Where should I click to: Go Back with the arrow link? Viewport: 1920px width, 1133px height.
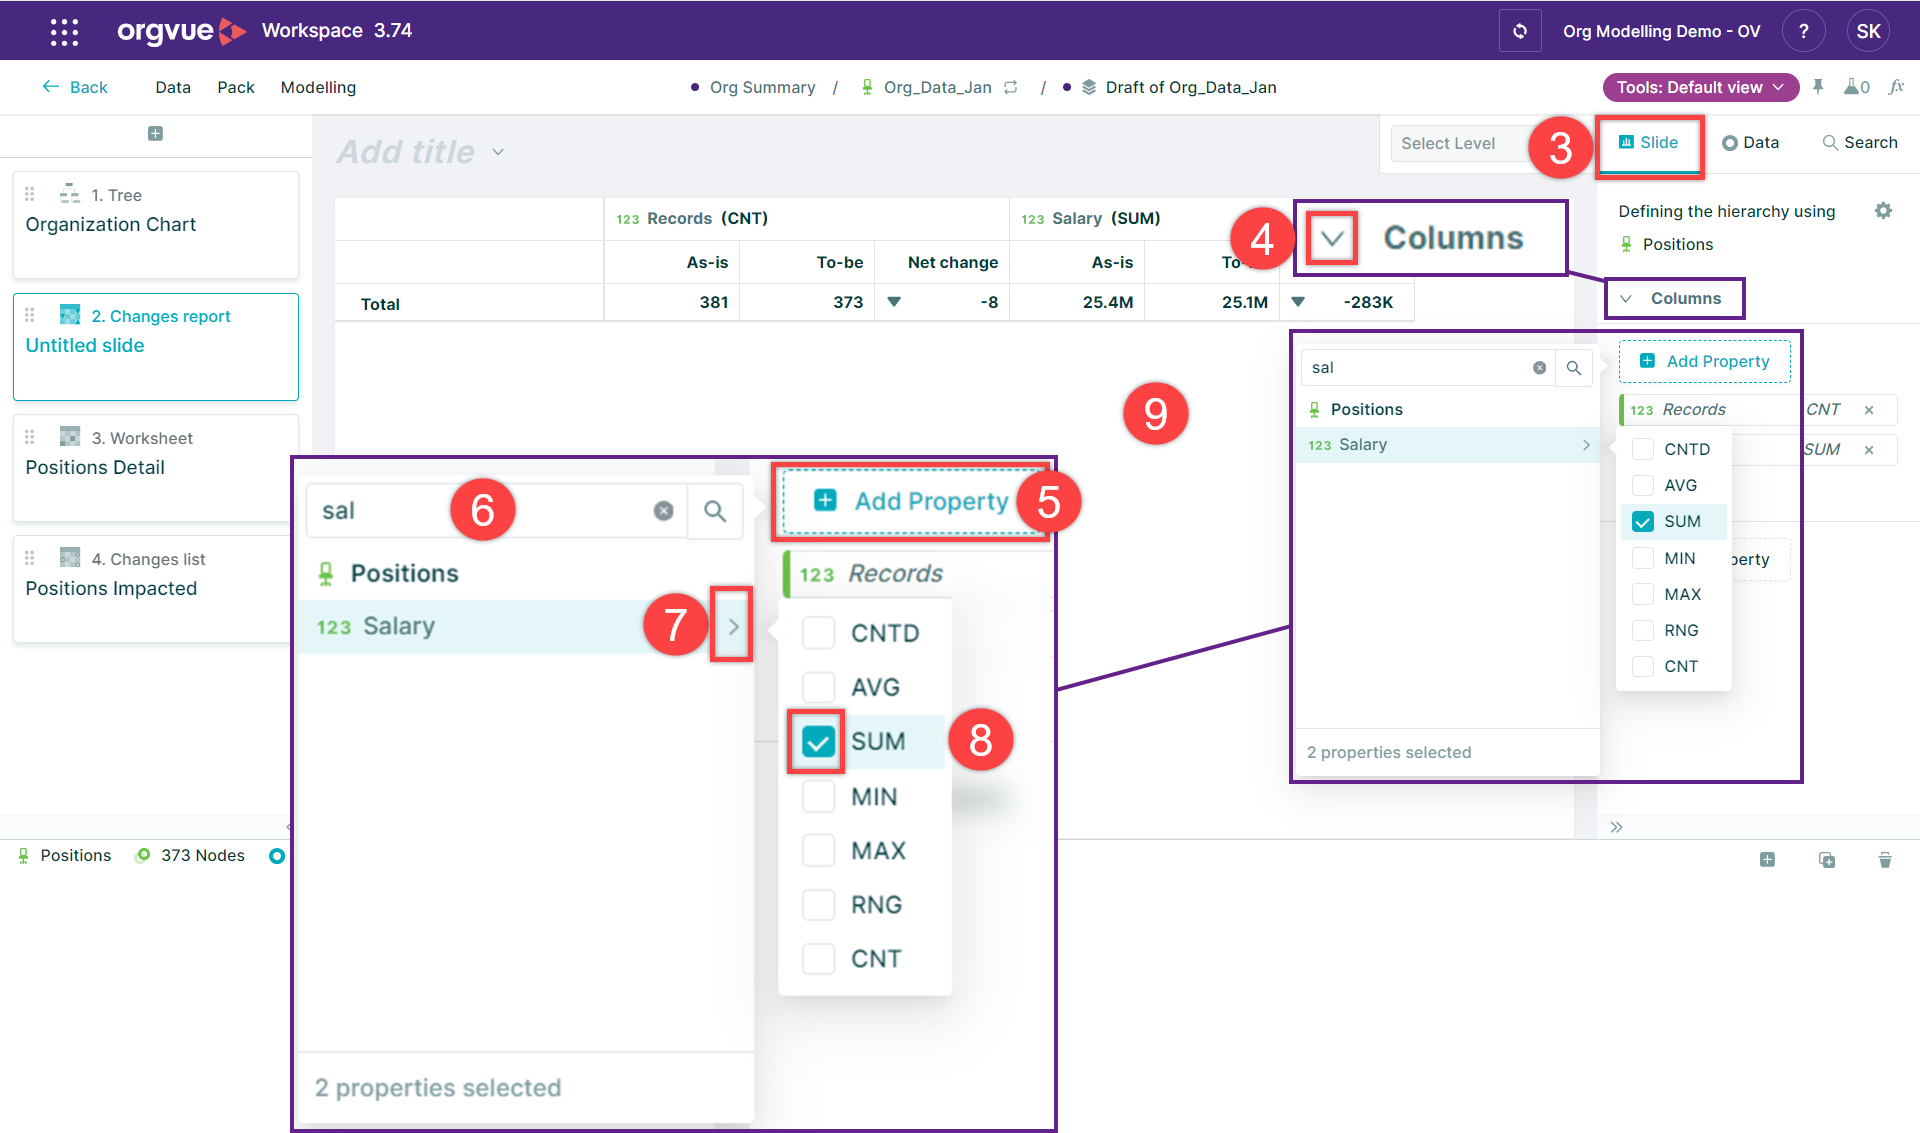coord(75,87)
